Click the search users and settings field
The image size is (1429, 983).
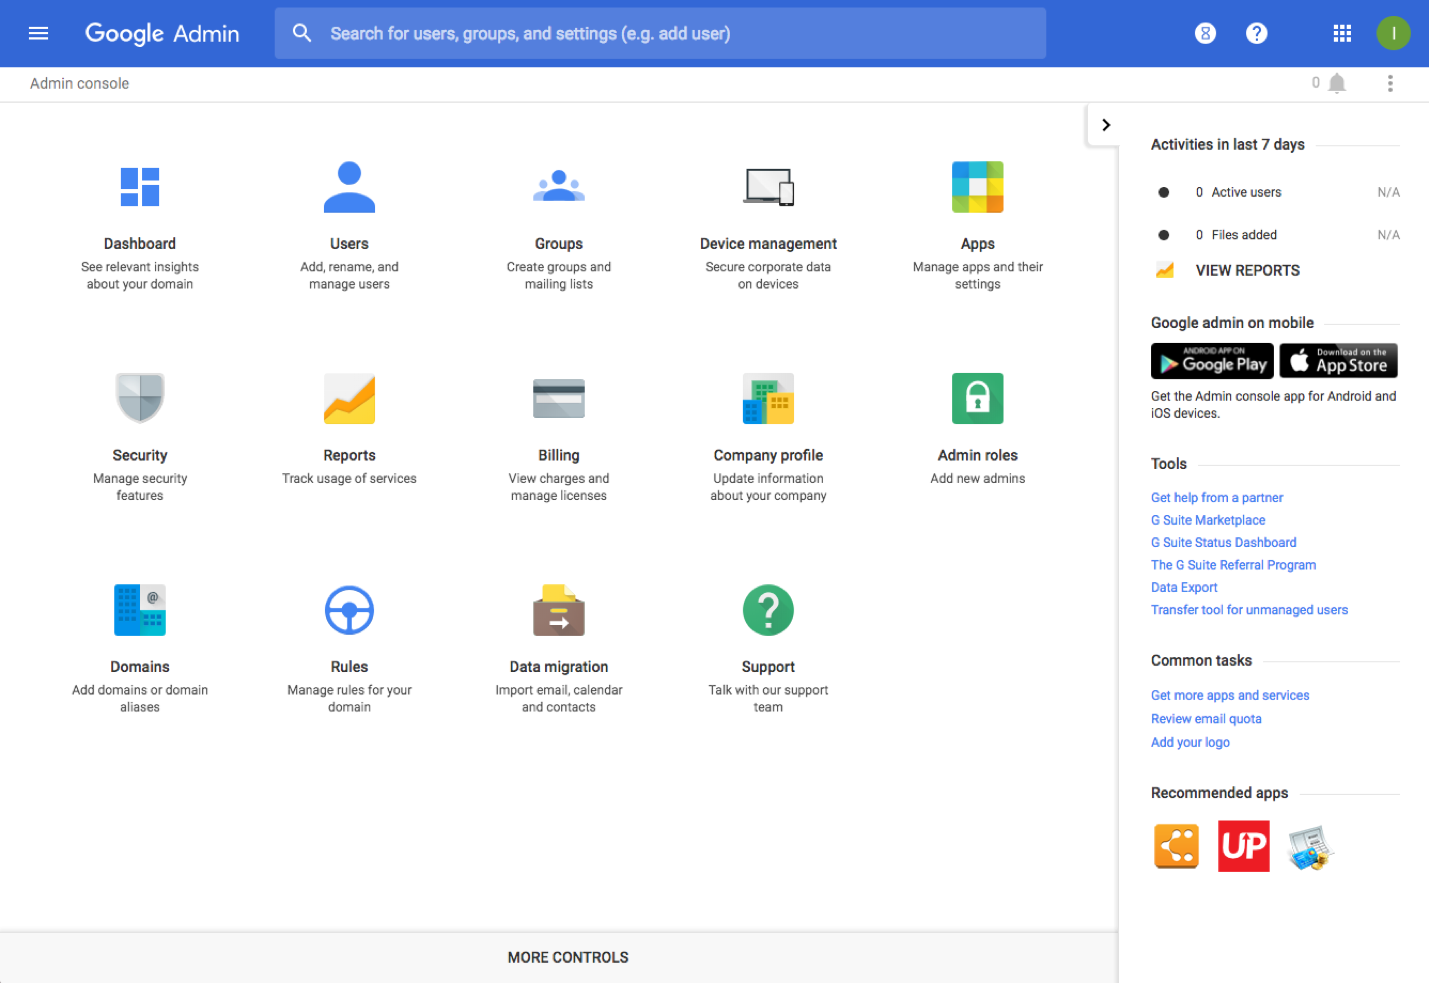point(660,33)
